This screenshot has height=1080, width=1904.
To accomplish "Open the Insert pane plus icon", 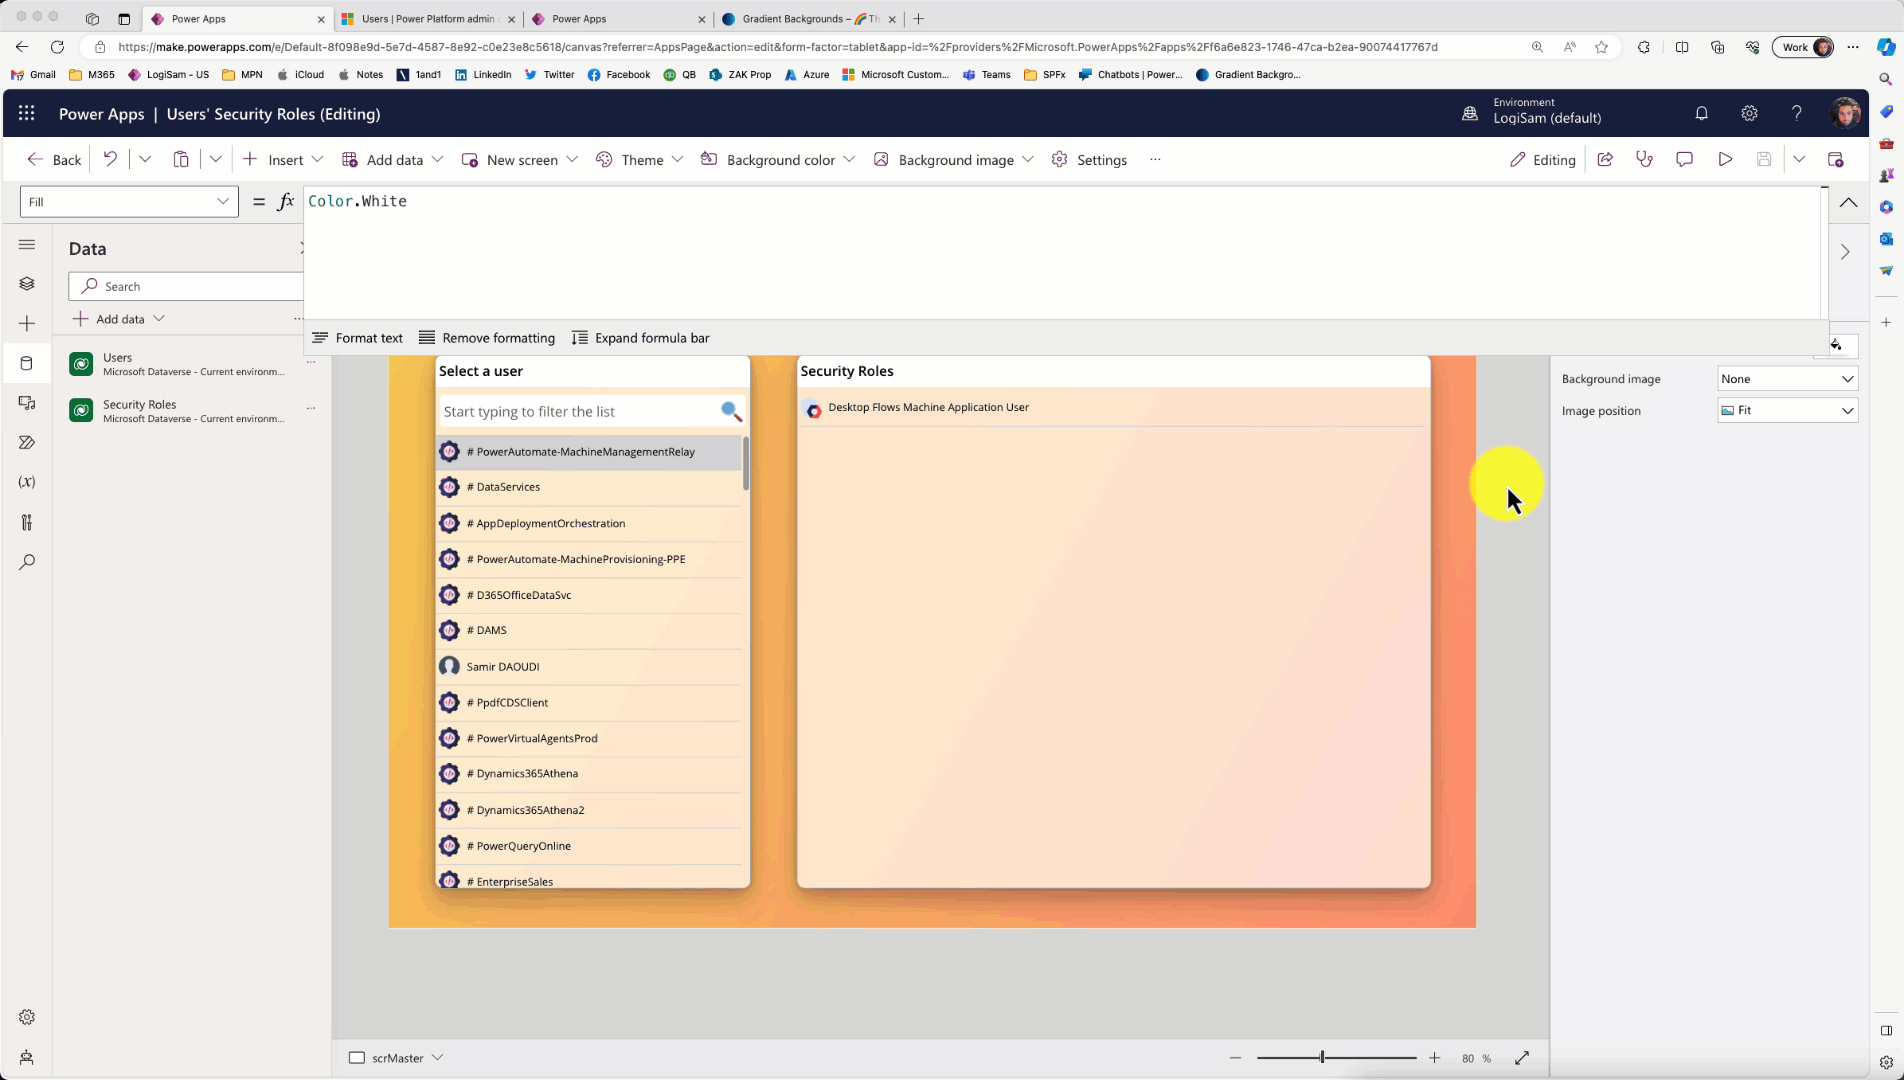I will pos(27,324).
